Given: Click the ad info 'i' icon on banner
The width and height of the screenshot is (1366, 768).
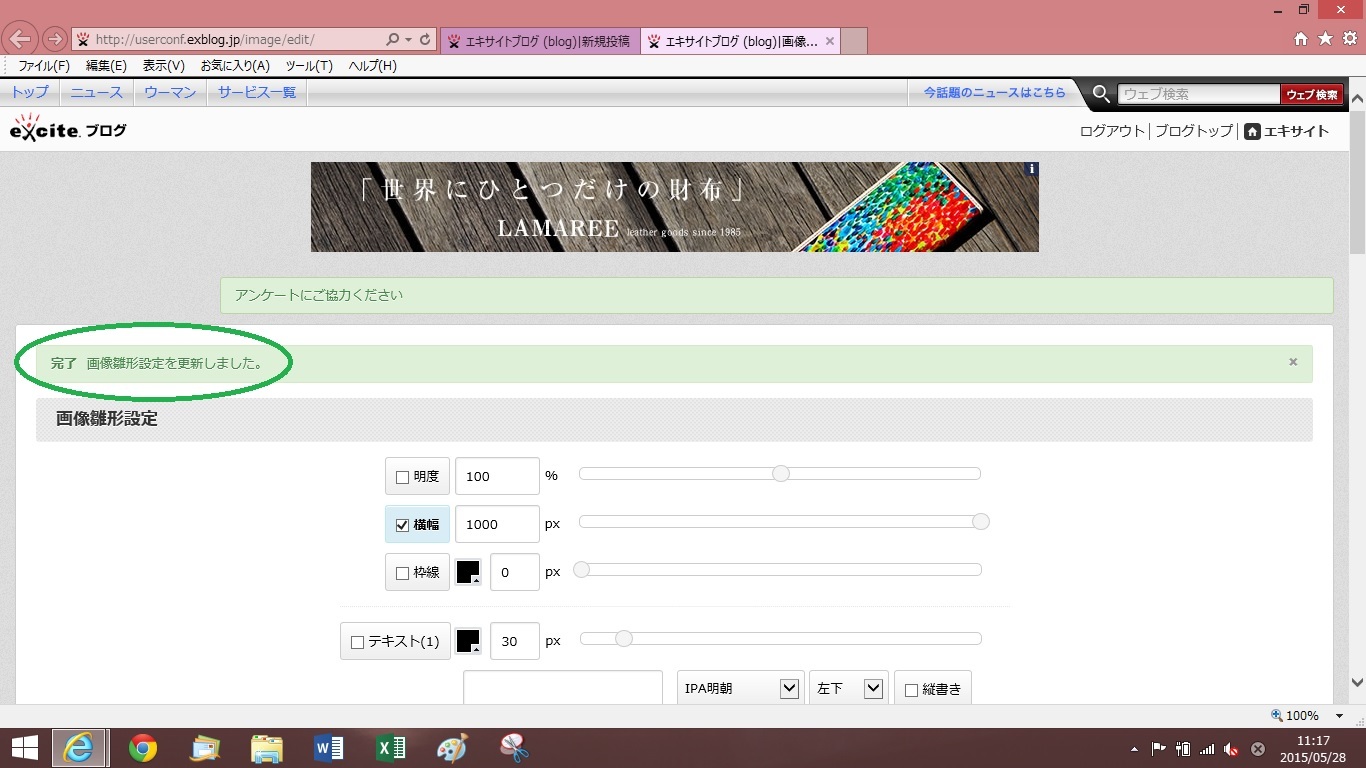Looking at the screenshot, I should (1031, 169).
